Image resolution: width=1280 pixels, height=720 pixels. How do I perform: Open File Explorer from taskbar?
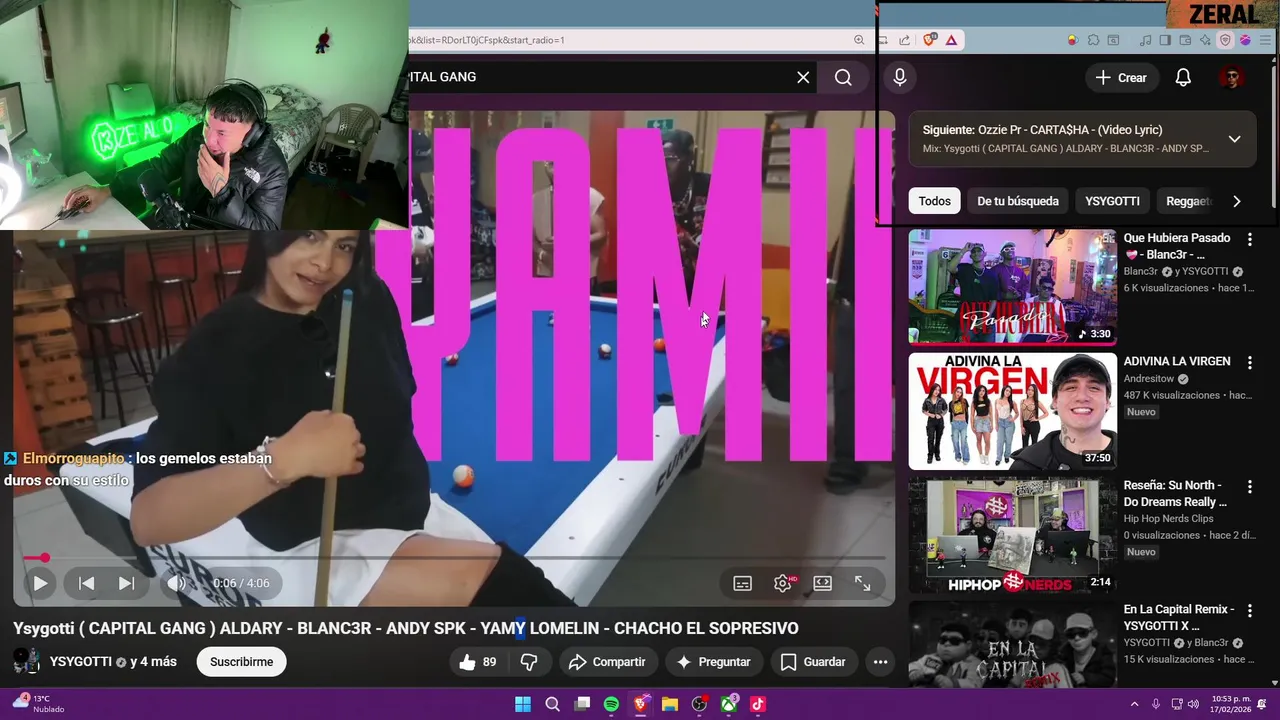670,704
